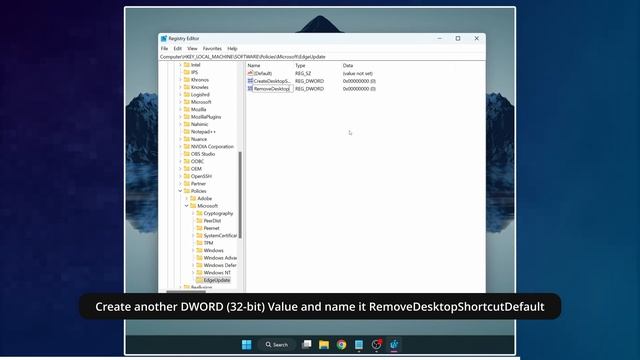Click the Notepad++ folder icon
This screenshot has height=360, width=640.
click(187, 131)
